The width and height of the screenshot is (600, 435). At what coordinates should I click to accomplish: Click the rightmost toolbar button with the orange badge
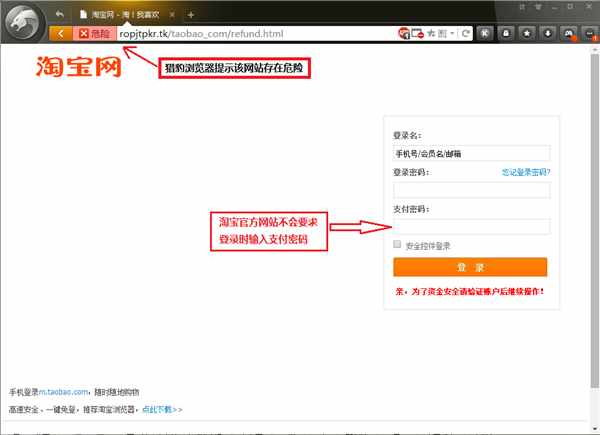[x=590, y=34]
